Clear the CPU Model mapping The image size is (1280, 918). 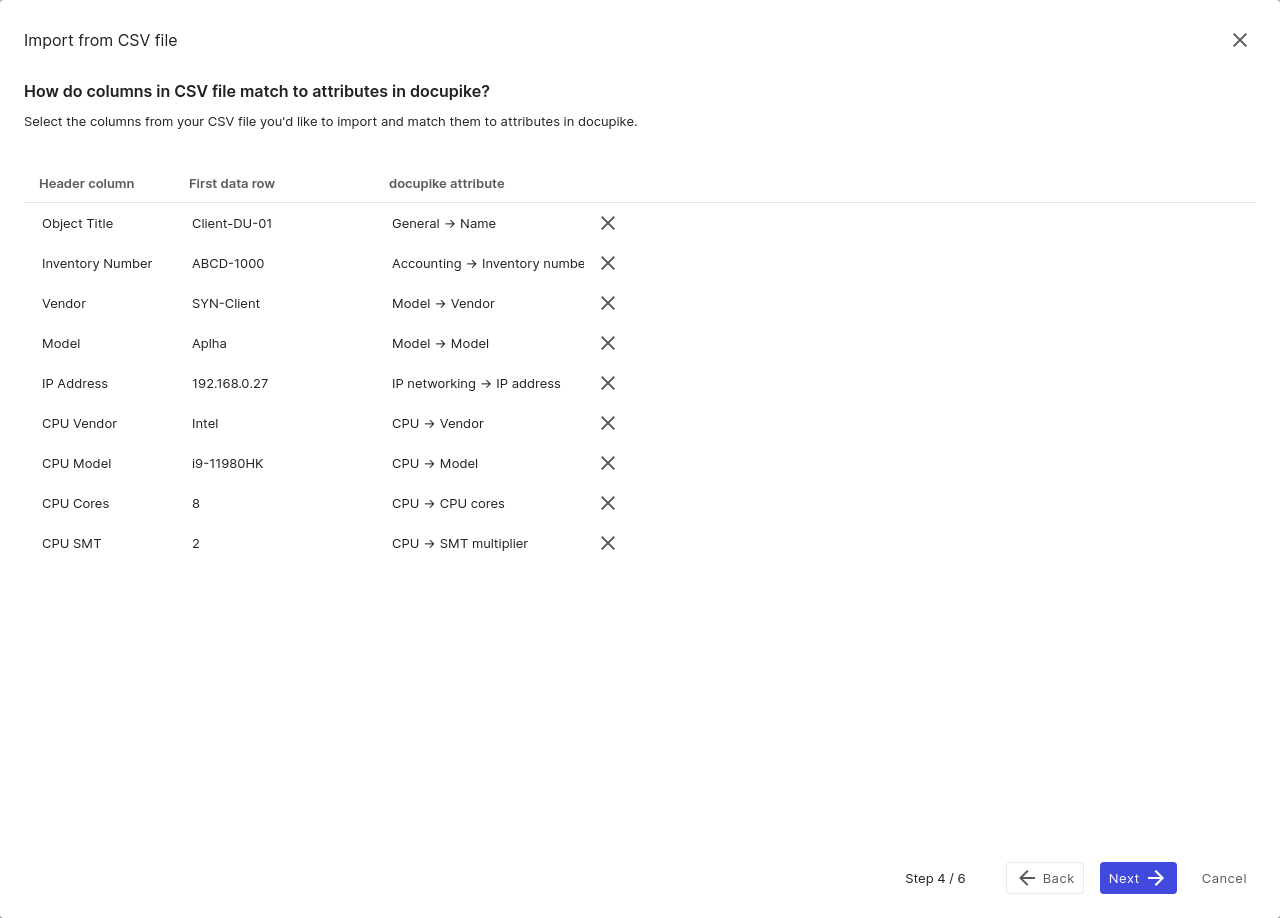607,463
